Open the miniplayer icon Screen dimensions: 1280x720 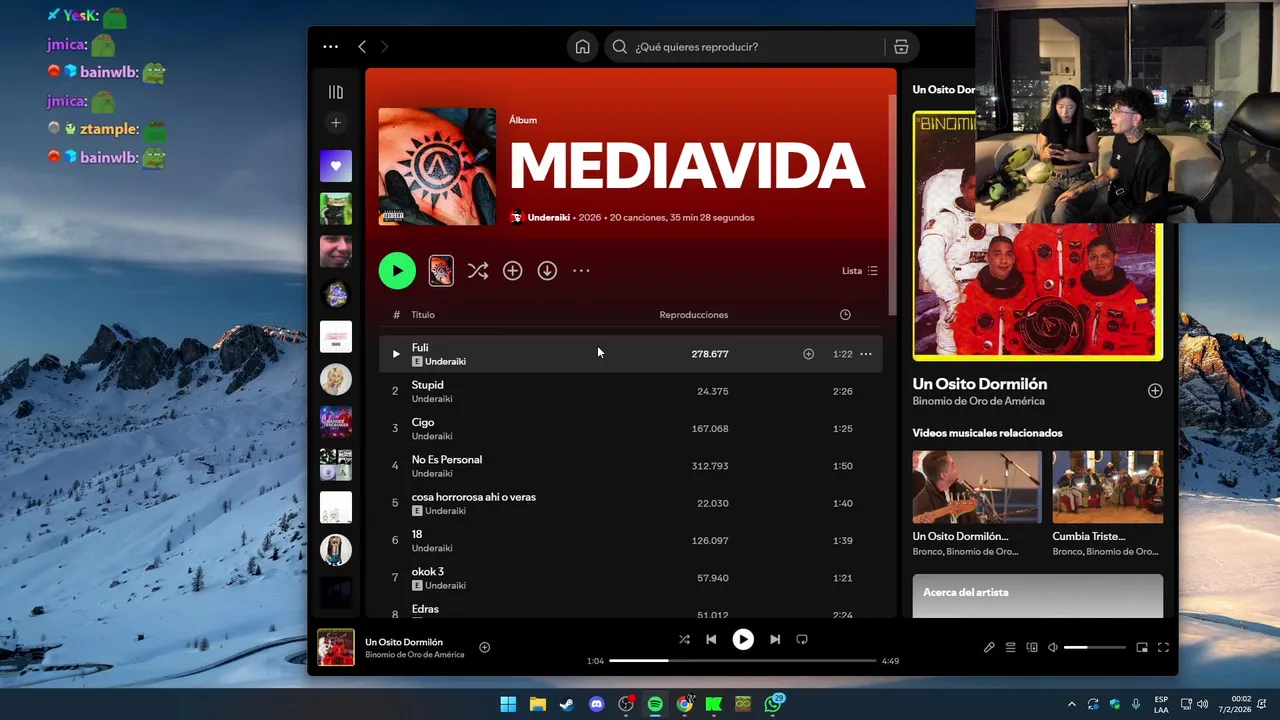coord(1142,647)
